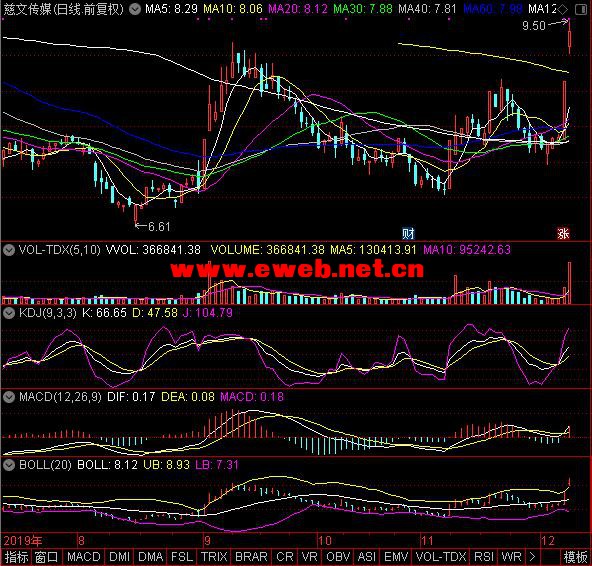The height and width of the screenshot is (566, 592).
Task: Select the DMA indicator tab
Action: (x=150, y=557)
